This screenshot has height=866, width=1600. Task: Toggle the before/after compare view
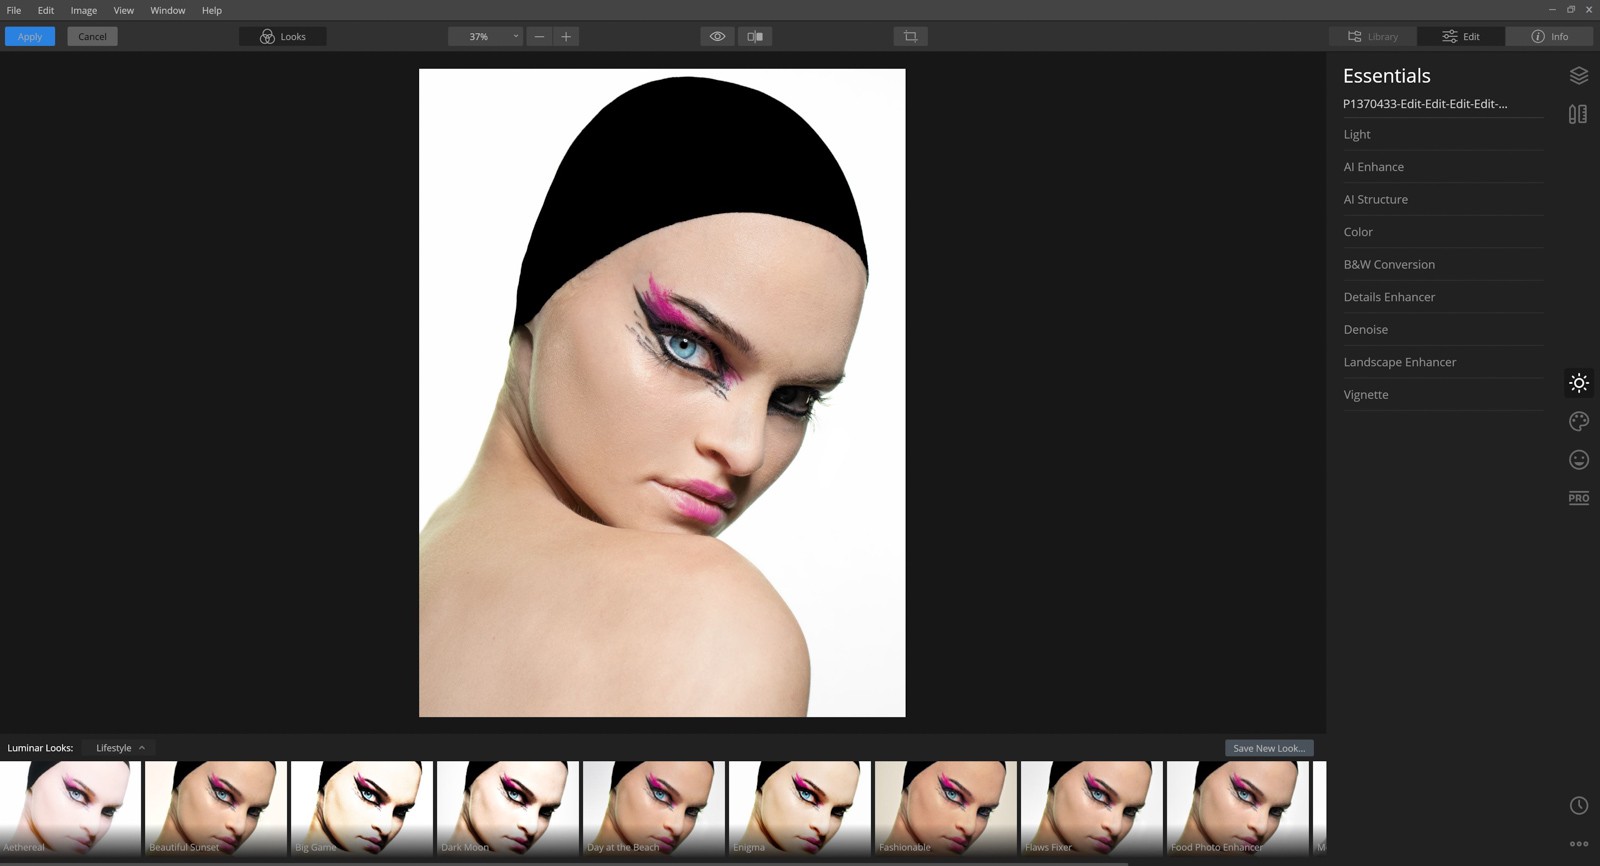tap(755, 37)
